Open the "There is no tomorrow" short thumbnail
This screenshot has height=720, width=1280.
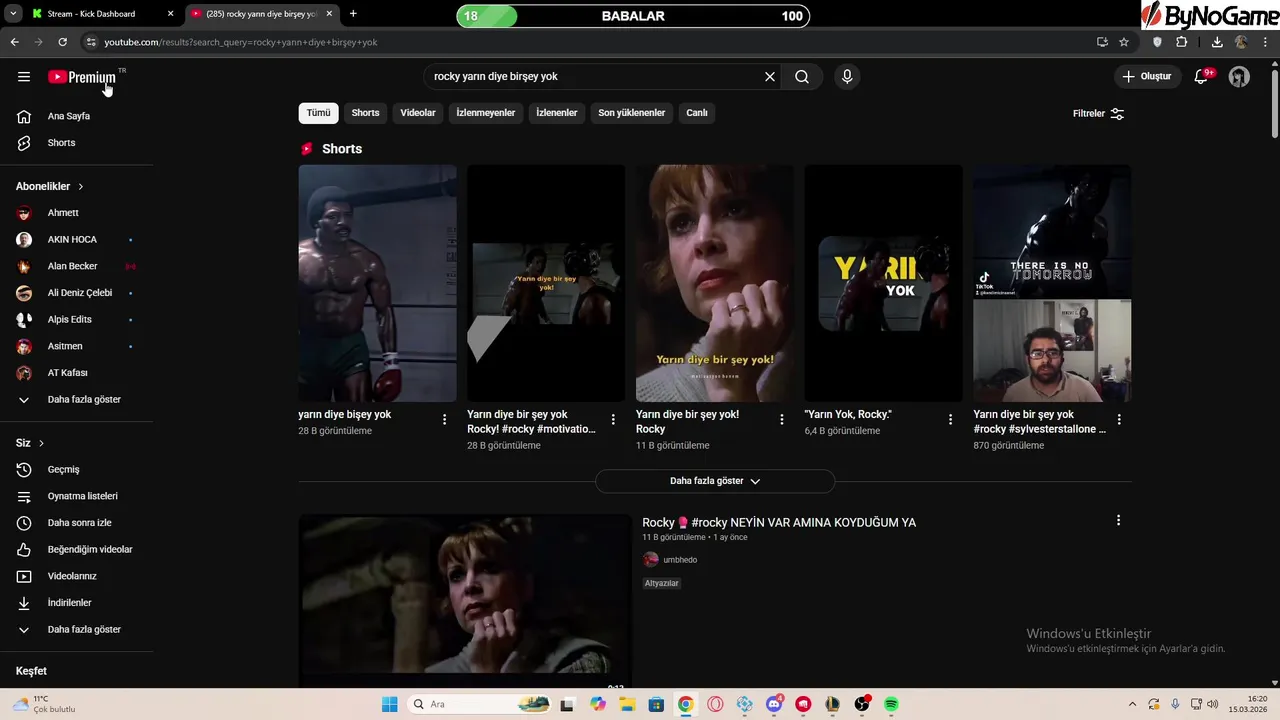[x=1052, y=283]
